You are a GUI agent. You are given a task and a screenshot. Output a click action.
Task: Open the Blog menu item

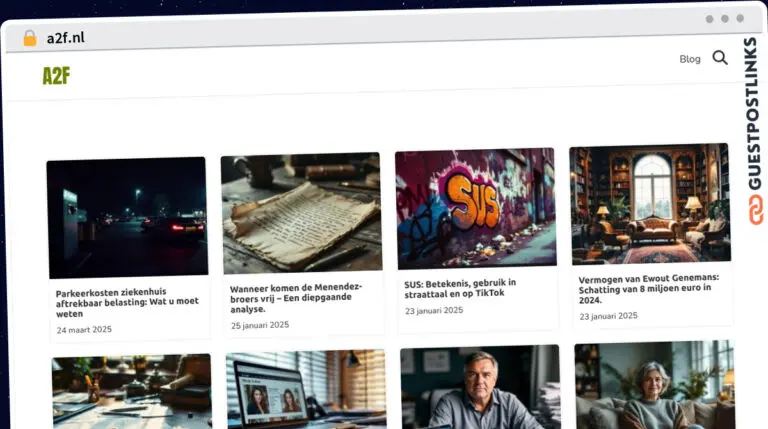pyautogui.click(x=690, y=59)
